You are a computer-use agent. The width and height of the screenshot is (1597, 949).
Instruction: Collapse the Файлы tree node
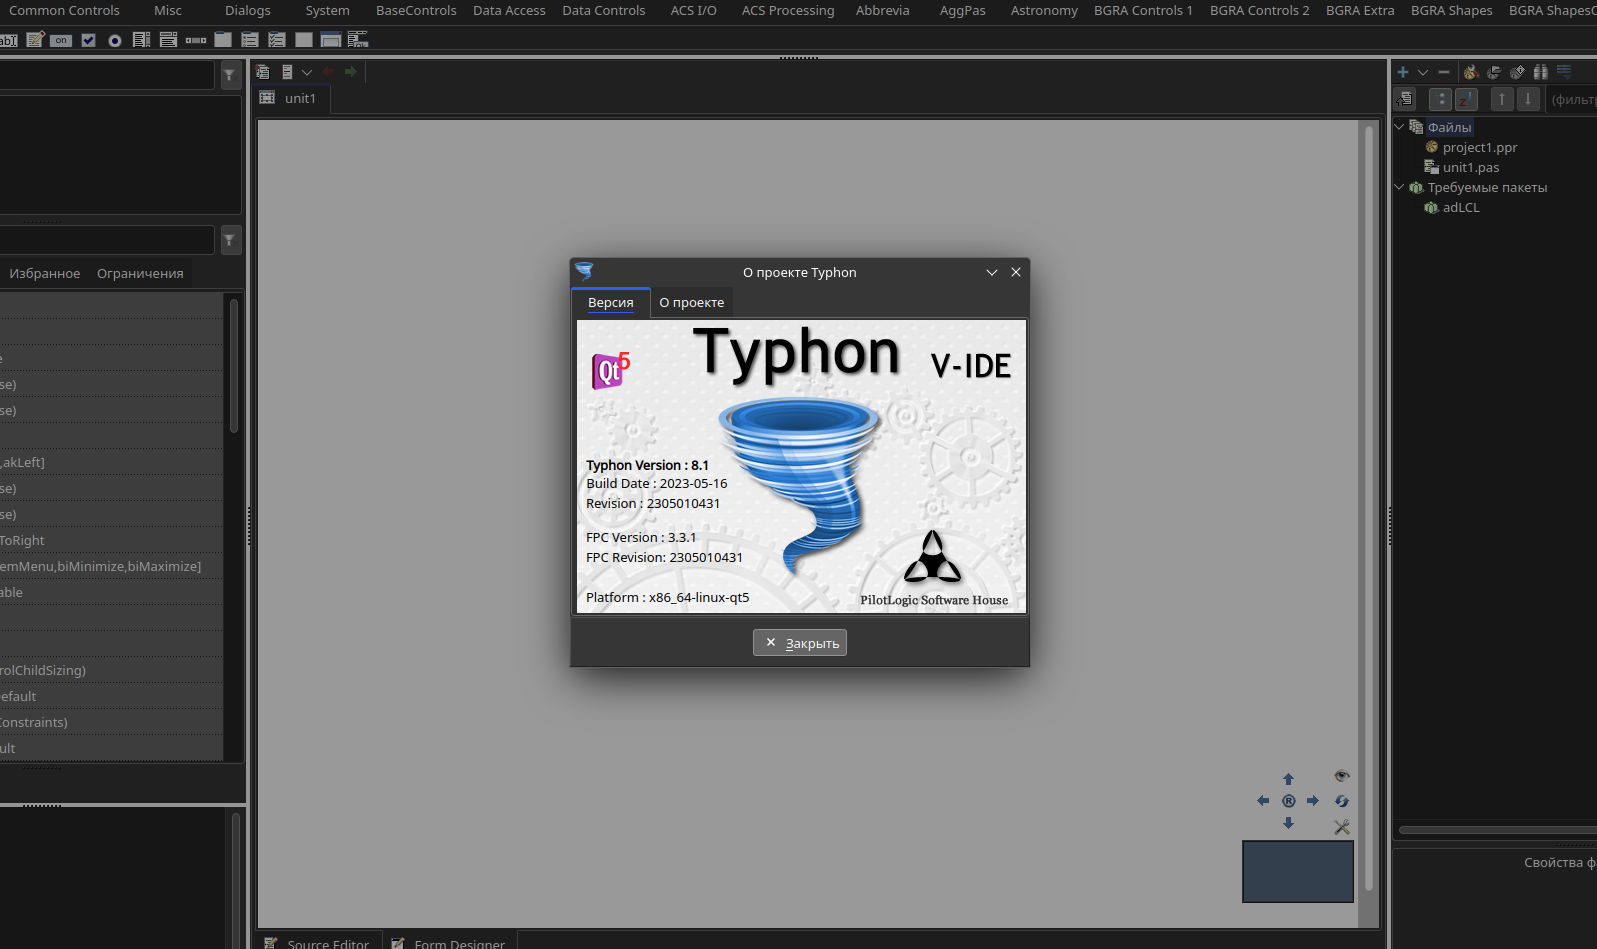pyautogui.click(x=1400, y=127)
